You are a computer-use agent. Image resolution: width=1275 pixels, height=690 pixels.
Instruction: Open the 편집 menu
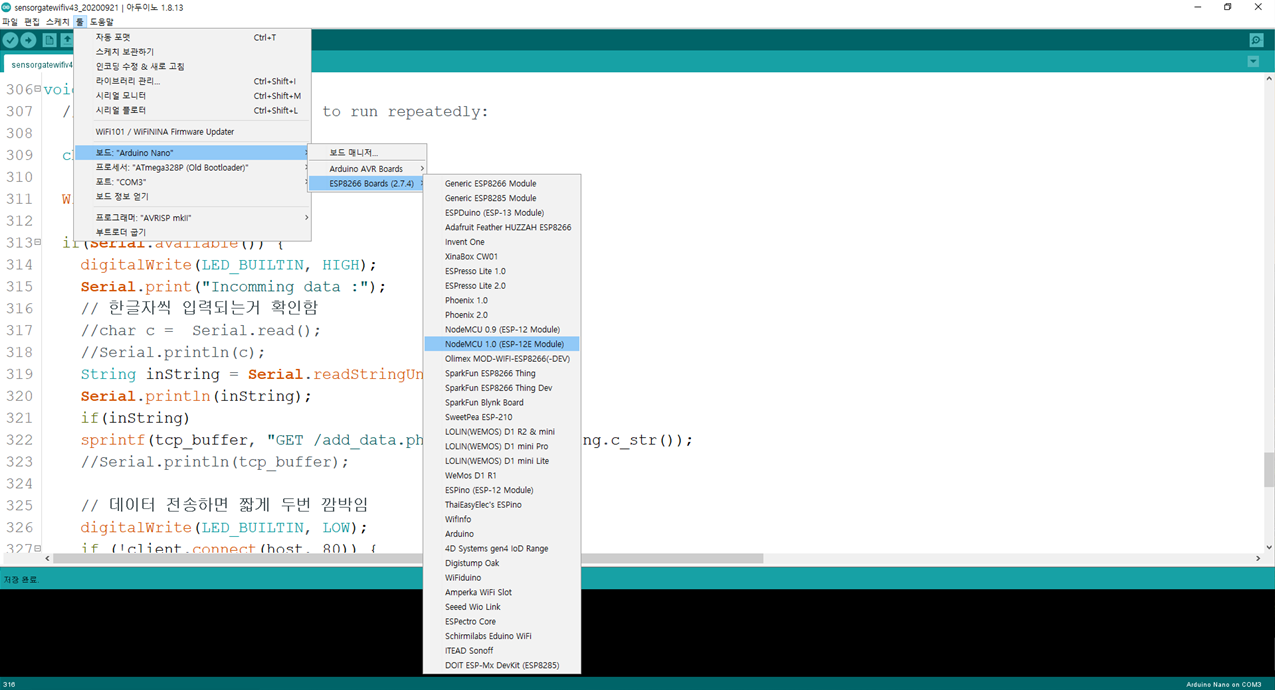[32, 22]
